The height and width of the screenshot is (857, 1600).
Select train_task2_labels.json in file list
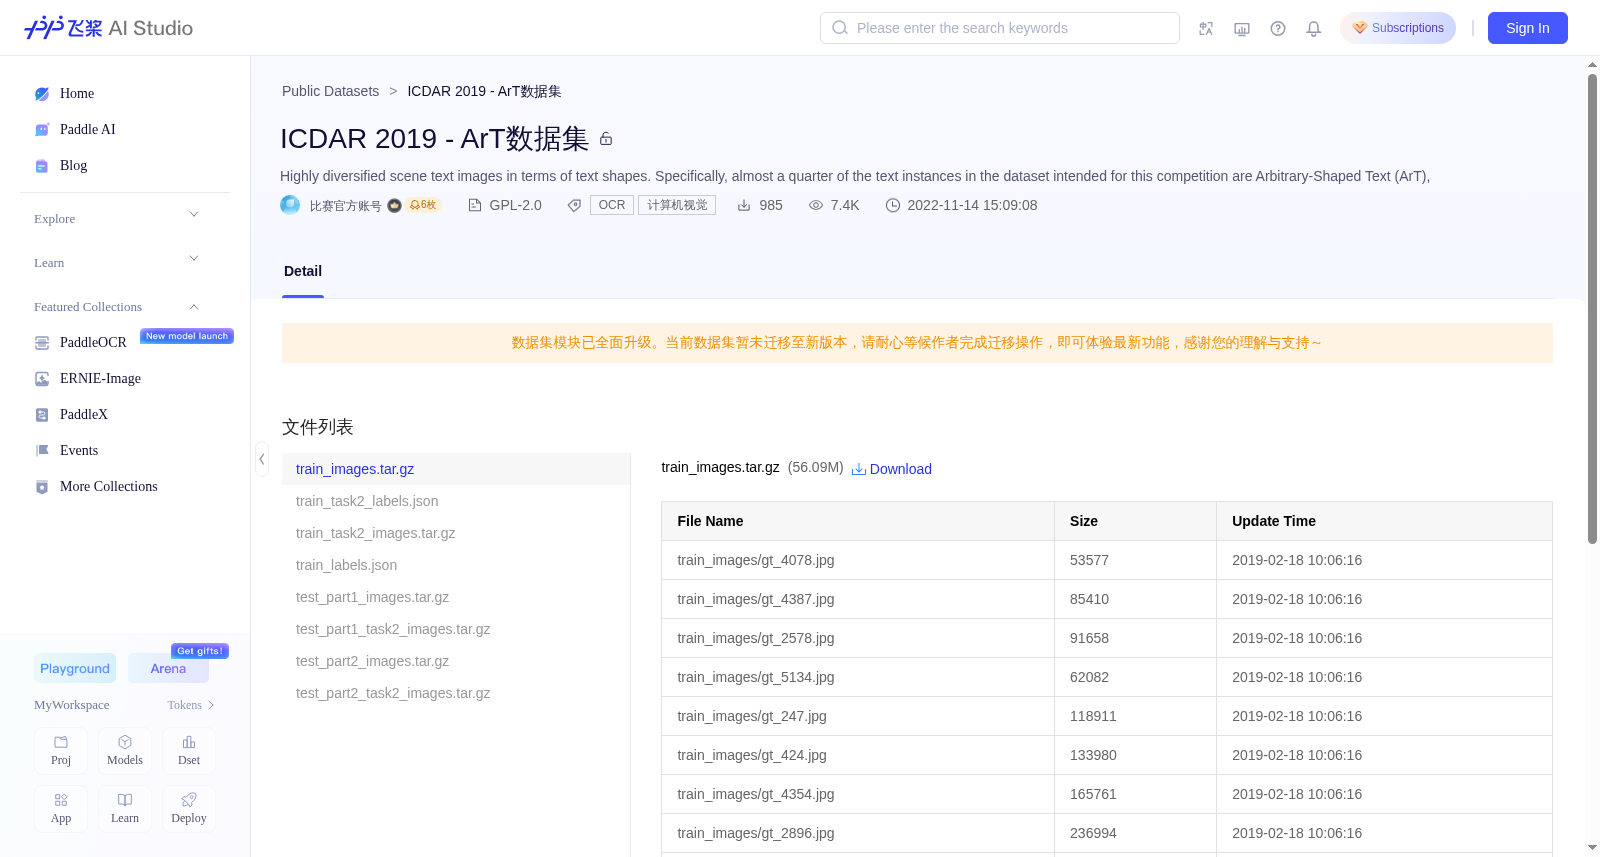point(456,501)
